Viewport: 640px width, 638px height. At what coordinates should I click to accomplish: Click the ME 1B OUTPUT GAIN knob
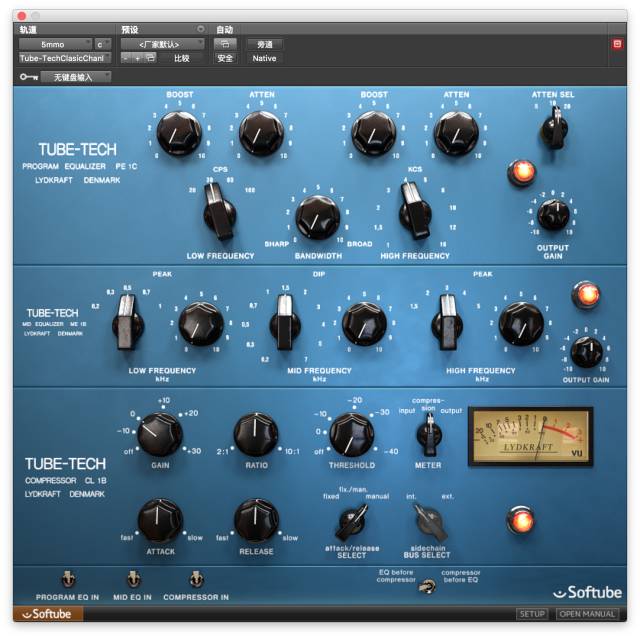point(587,352)
